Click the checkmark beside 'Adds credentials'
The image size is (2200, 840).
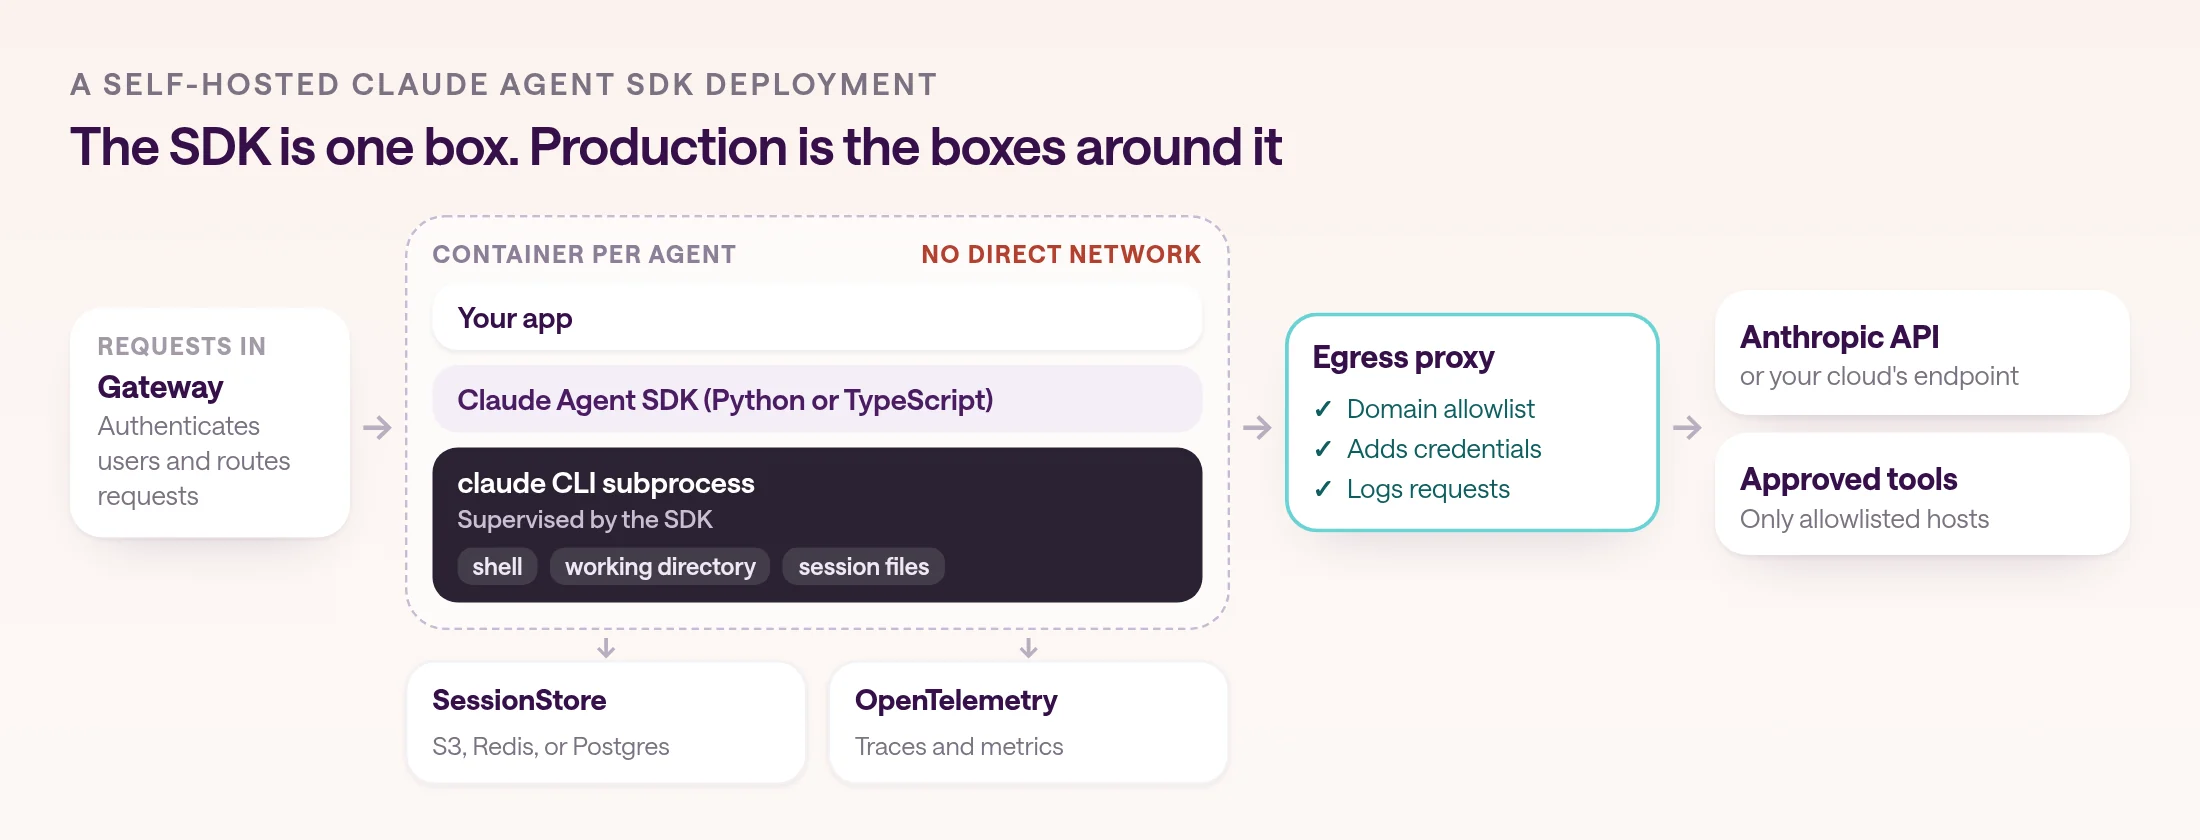point(1323,449)
